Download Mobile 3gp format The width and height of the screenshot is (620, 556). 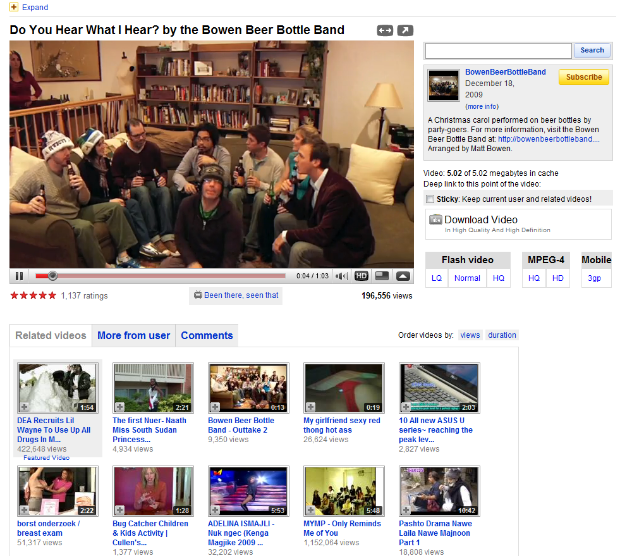click(x=594, y=278)
